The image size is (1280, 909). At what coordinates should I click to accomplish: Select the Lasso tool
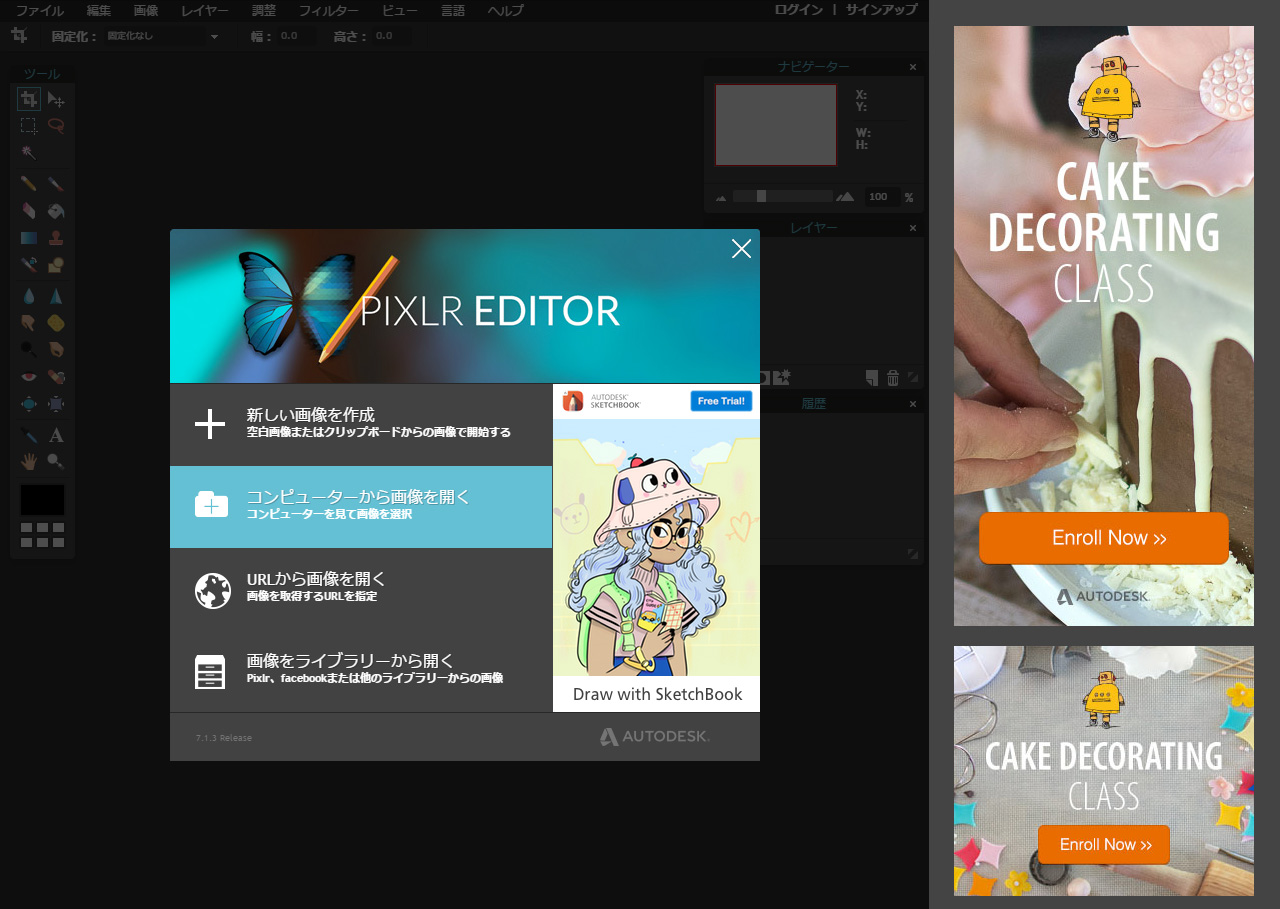56,126
